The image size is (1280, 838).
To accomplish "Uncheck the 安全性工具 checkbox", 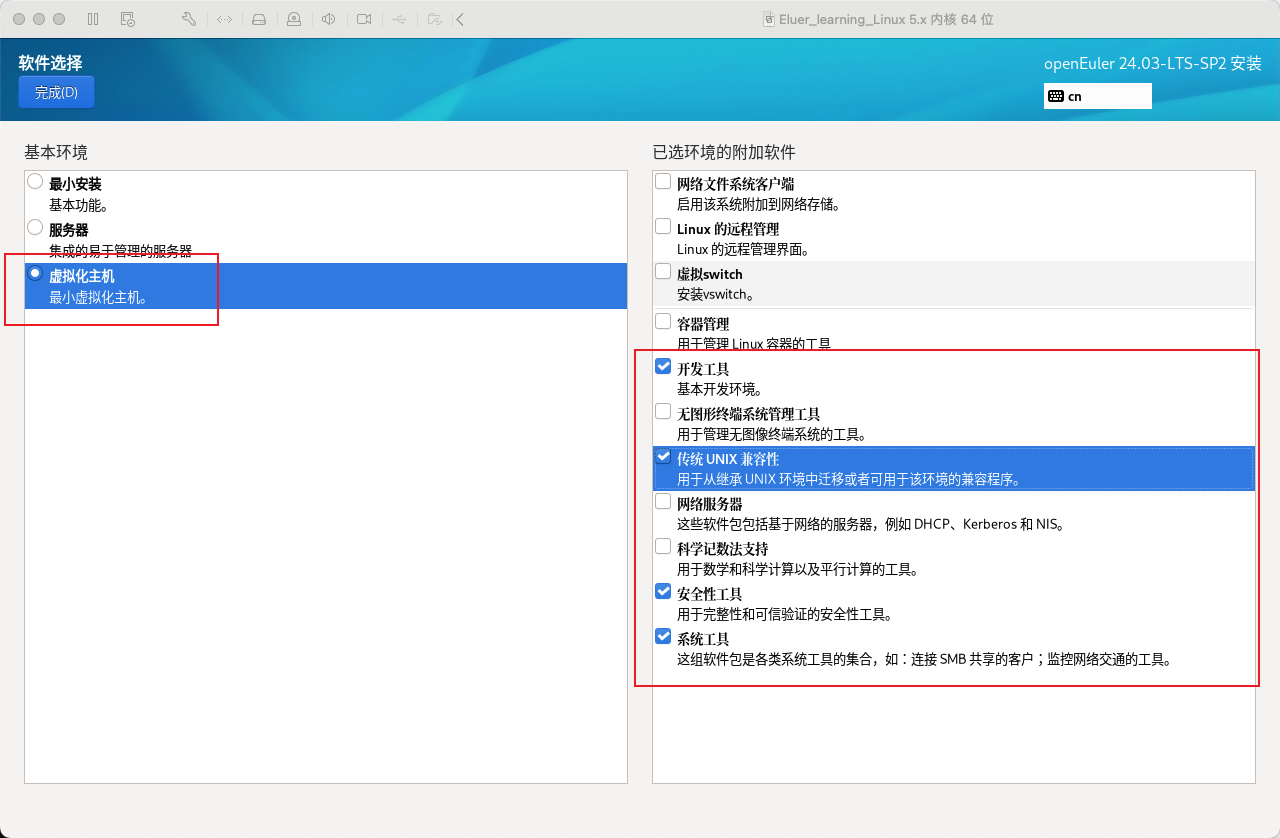I will click(663, 592).
